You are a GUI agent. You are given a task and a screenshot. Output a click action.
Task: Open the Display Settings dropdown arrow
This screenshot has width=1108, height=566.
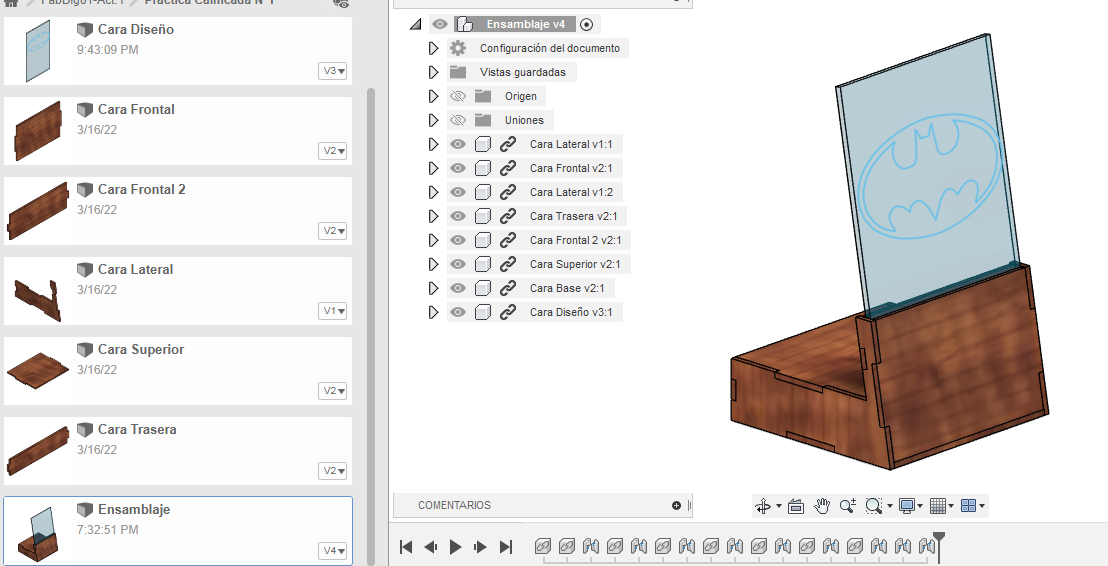click(x=921, y=506)
